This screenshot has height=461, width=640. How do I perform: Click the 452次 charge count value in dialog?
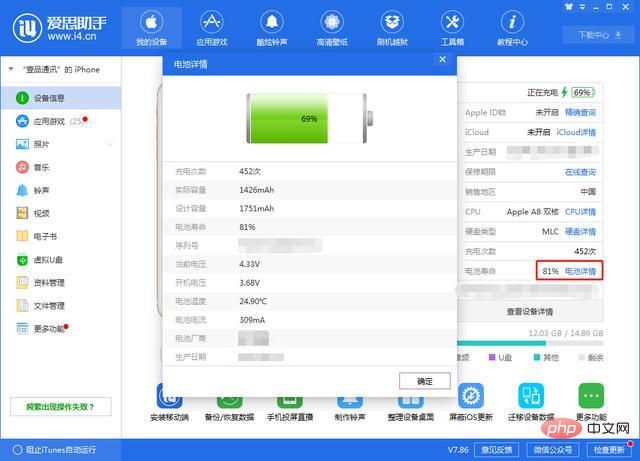point(250,171)
